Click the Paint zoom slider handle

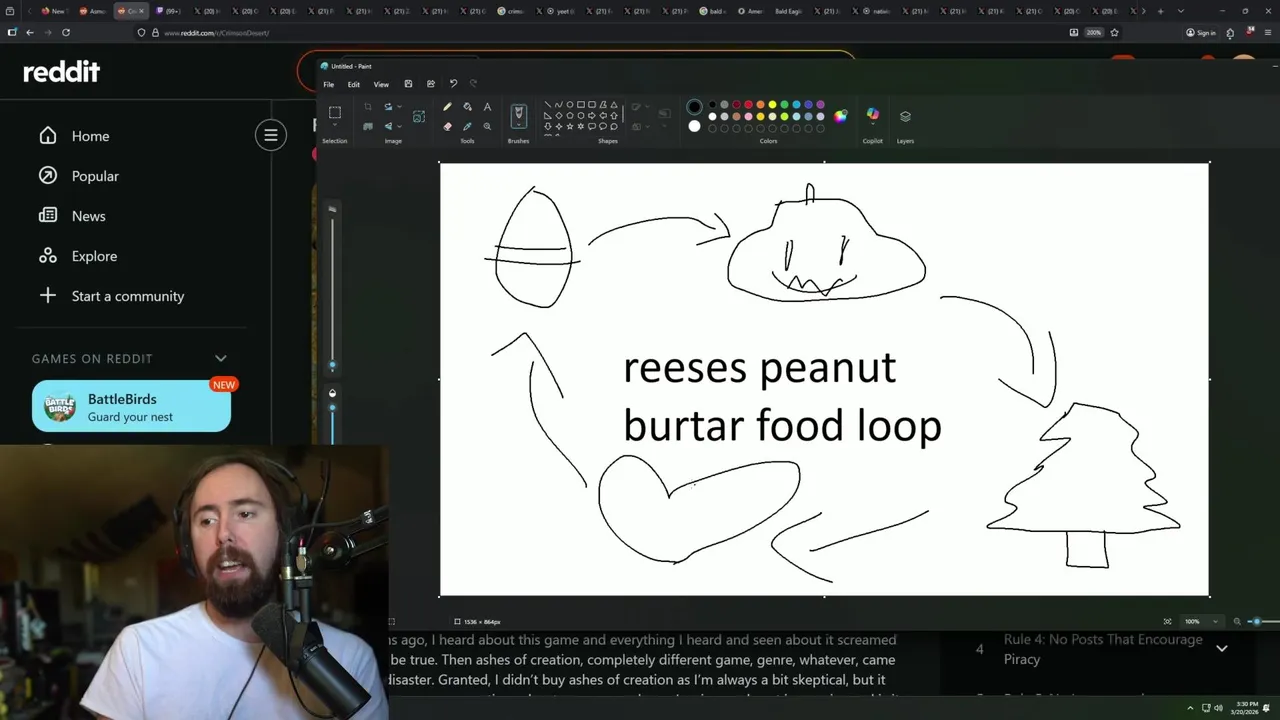[1256, 622]
